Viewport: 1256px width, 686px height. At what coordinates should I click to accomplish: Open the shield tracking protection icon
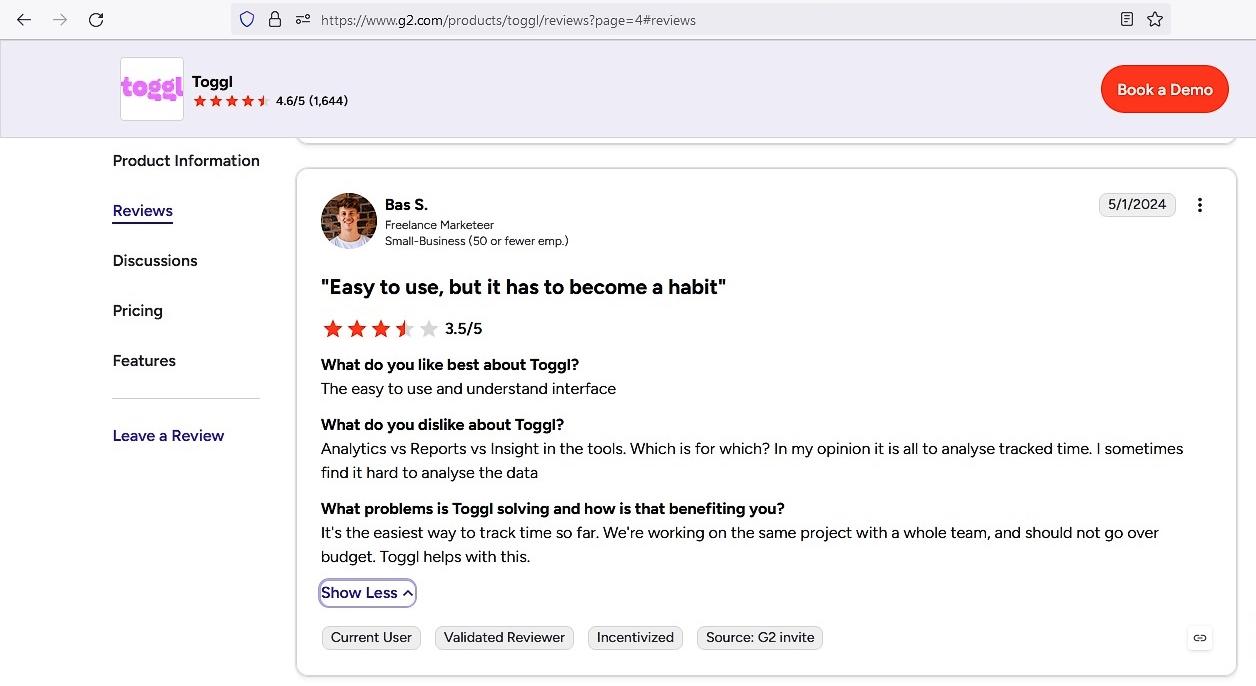[247, 19]
